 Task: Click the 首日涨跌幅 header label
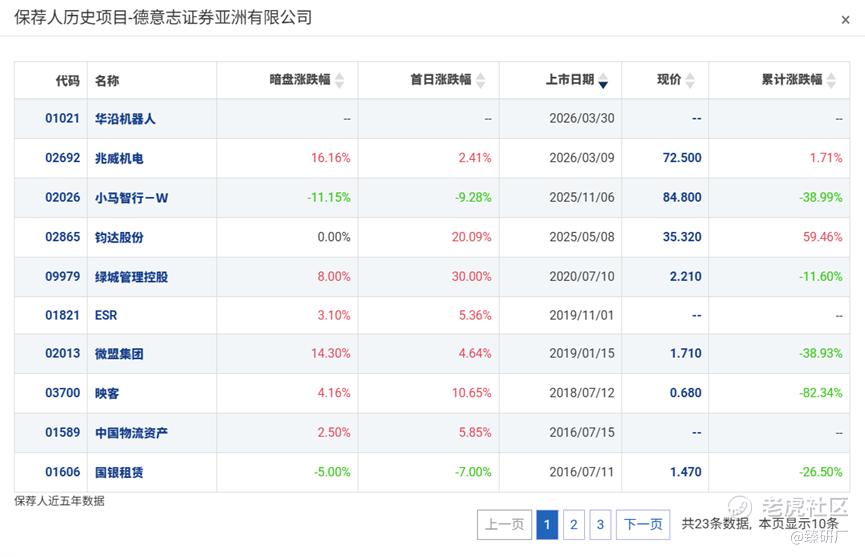441,80
